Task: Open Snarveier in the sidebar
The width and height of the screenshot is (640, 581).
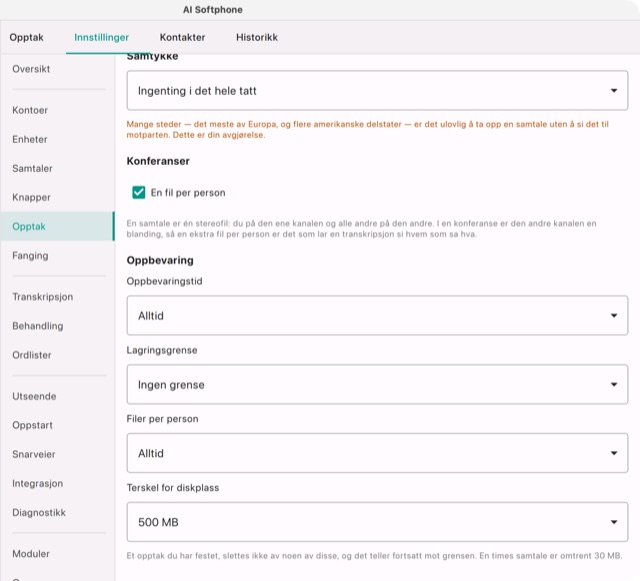Action: tap(58, 454)
